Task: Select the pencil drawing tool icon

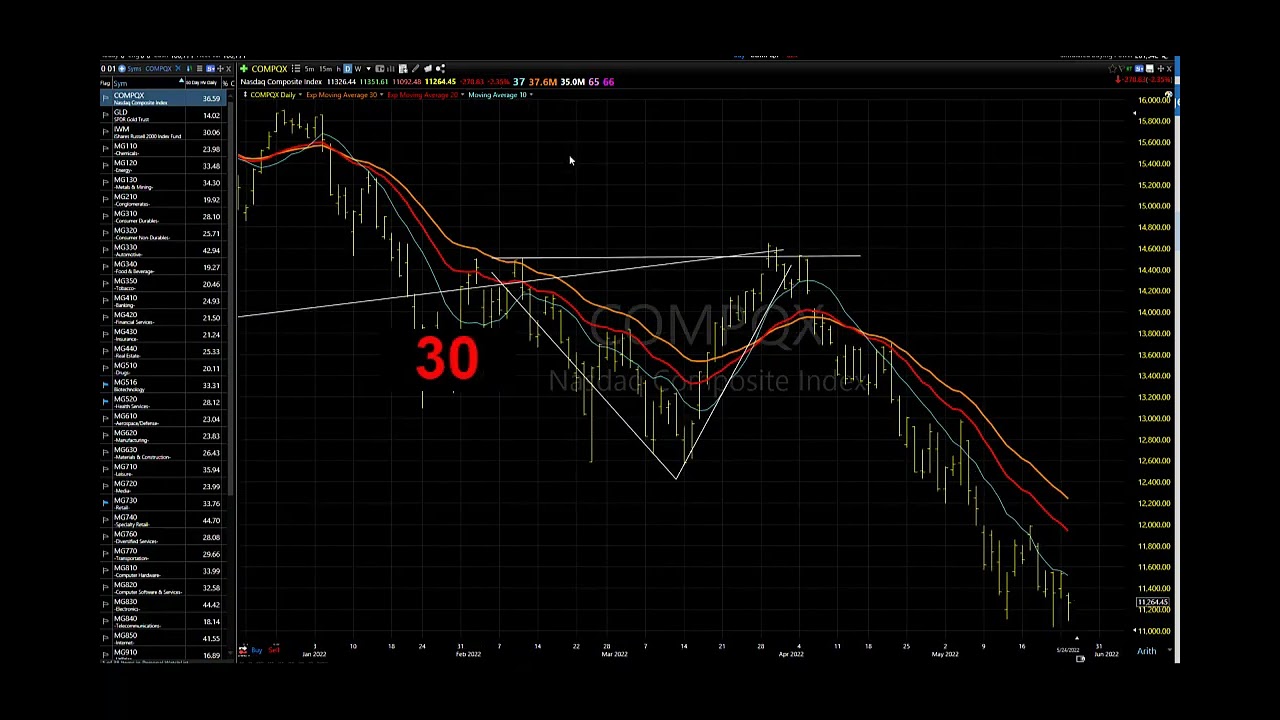Action: click(x=415, y=68)
